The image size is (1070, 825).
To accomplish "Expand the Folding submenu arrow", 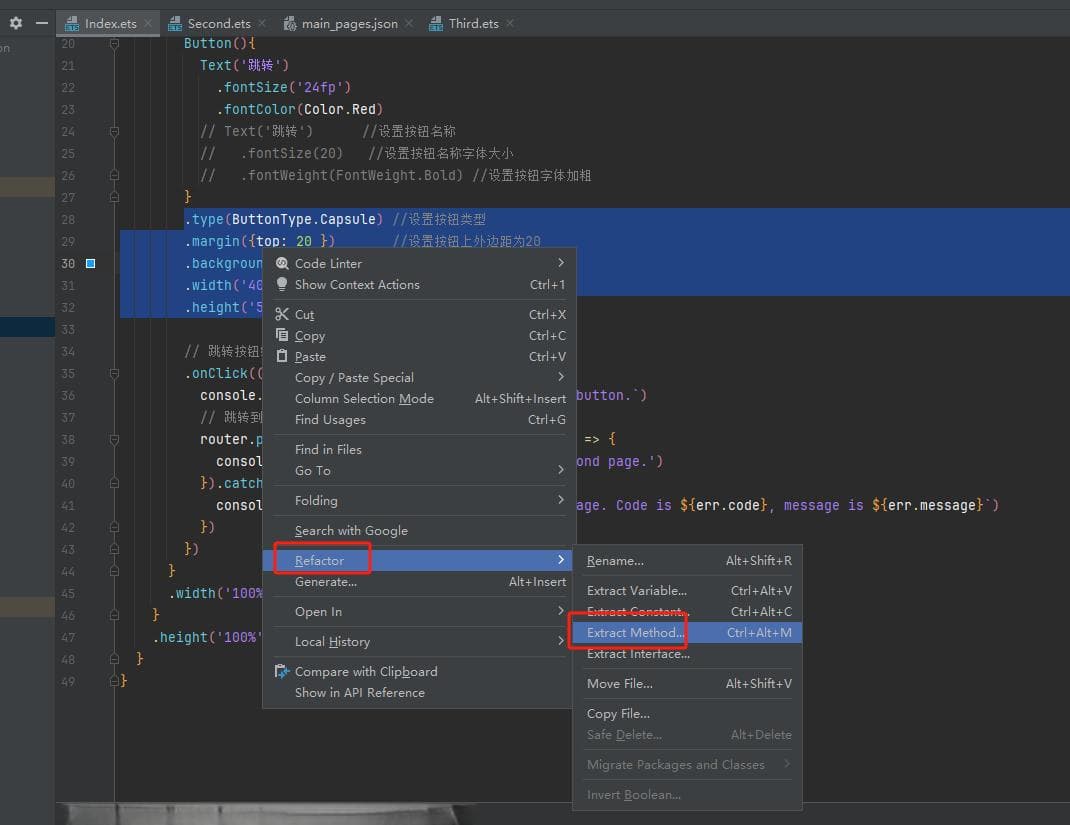I will pyautogui.click(x=561, y=500).
